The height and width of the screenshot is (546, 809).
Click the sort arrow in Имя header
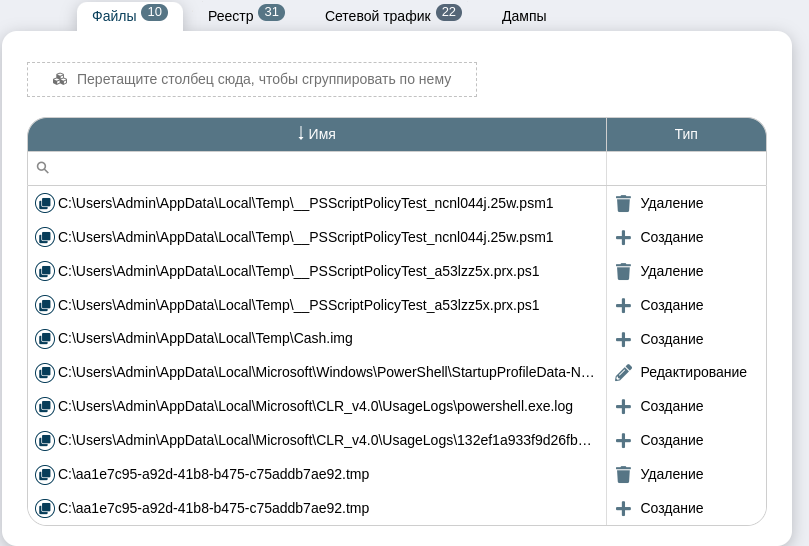tap(301, 133)
